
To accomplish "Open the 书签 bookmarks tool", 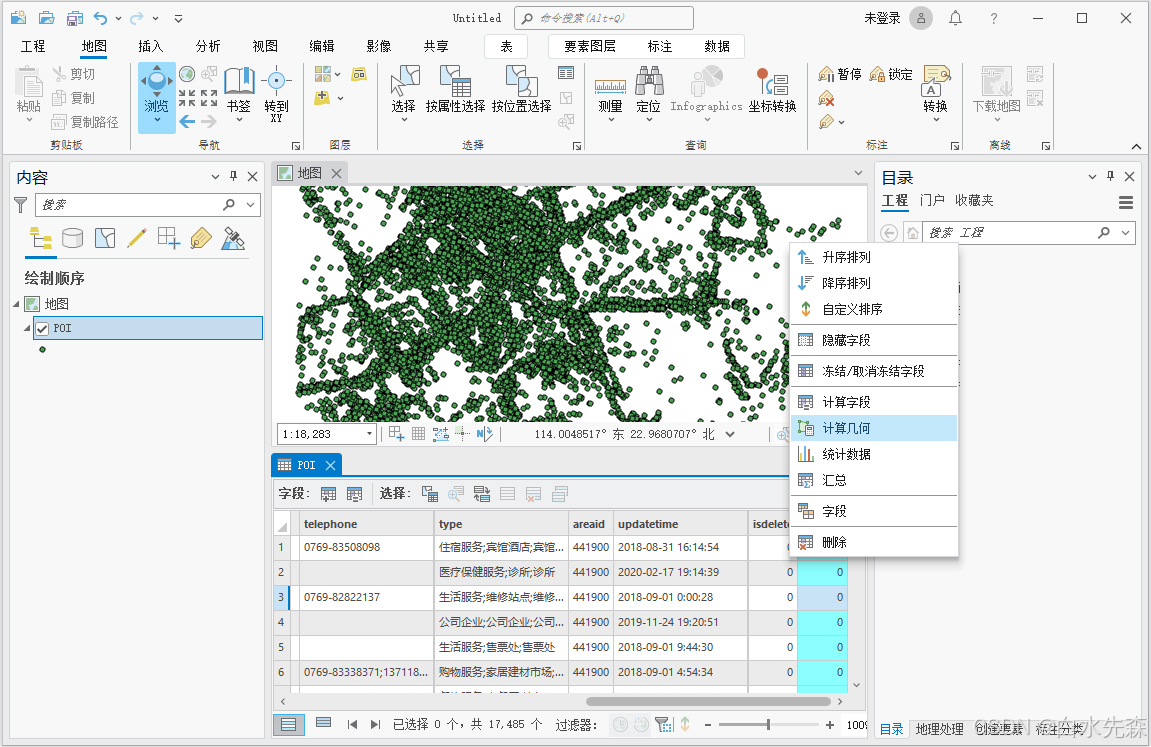I will click(x=239, y=94).
